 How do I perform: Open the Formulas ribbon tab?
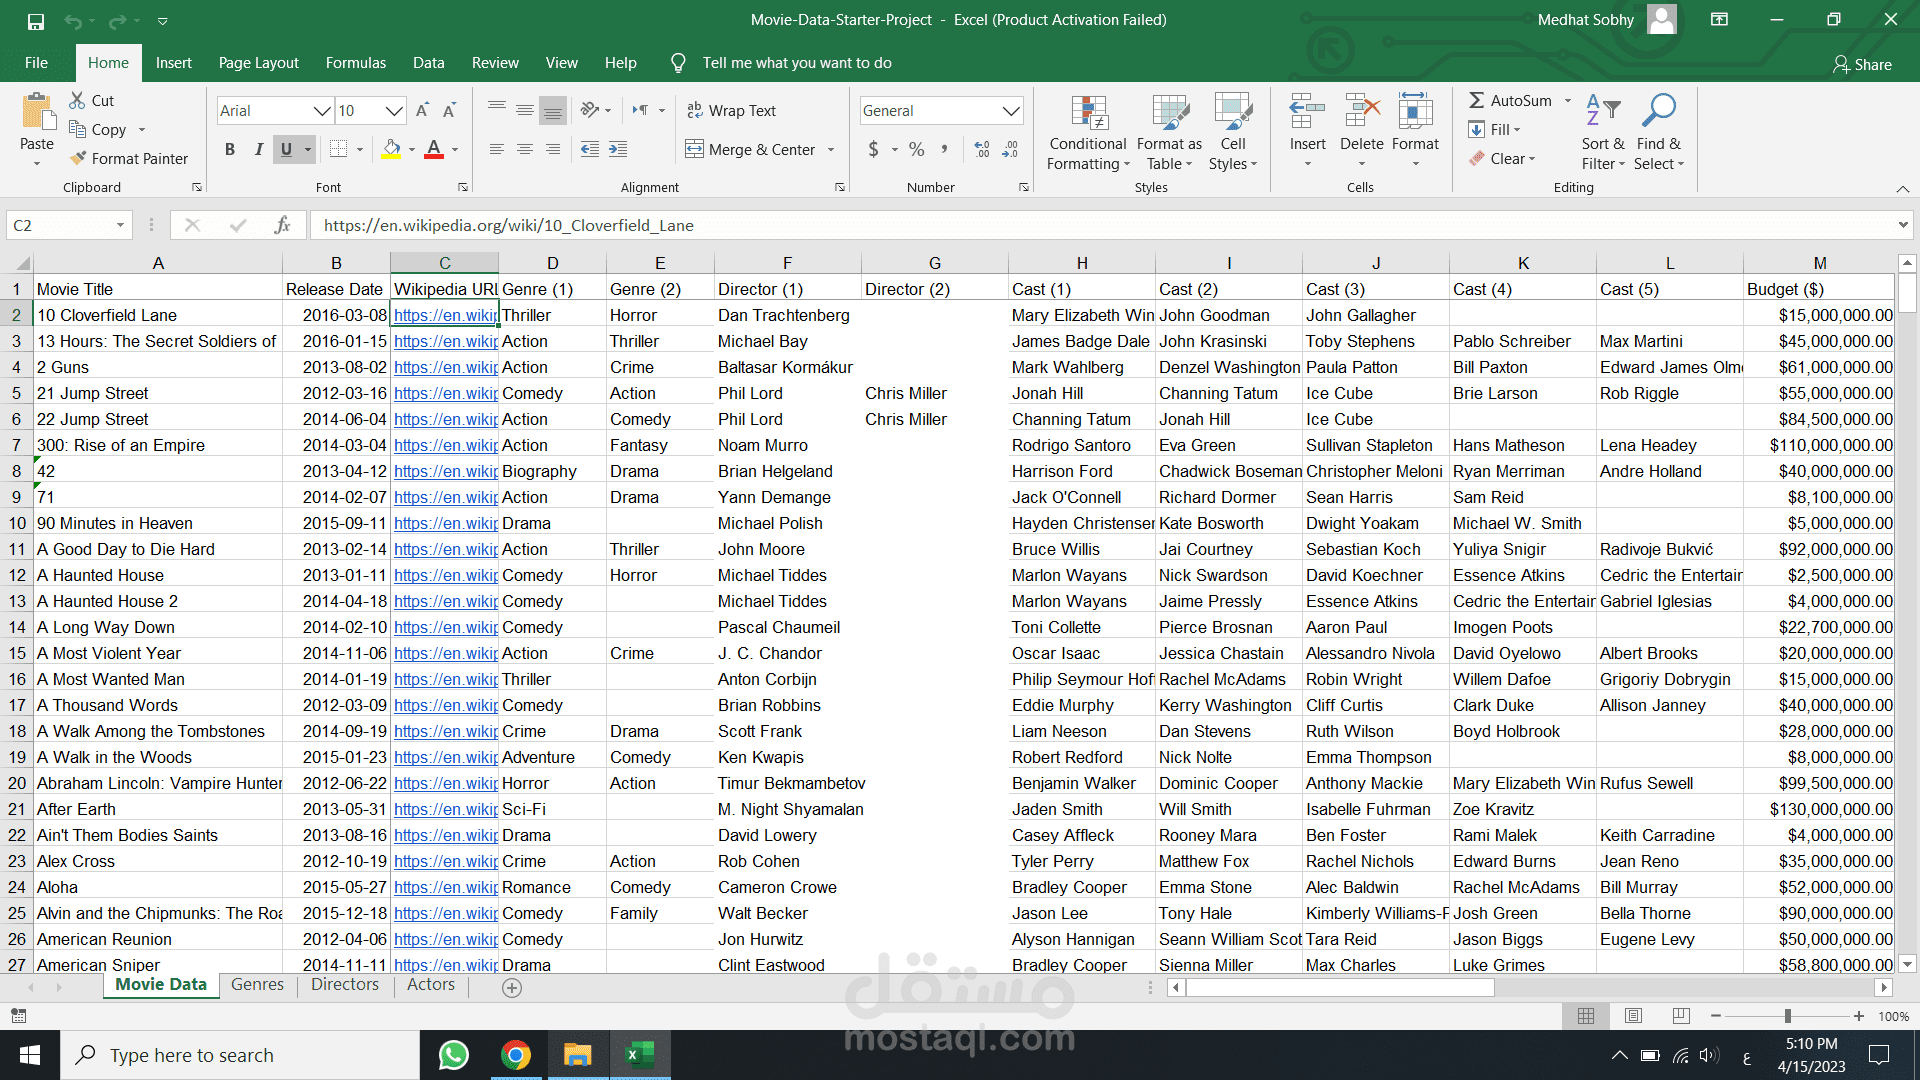pos(355,62)
